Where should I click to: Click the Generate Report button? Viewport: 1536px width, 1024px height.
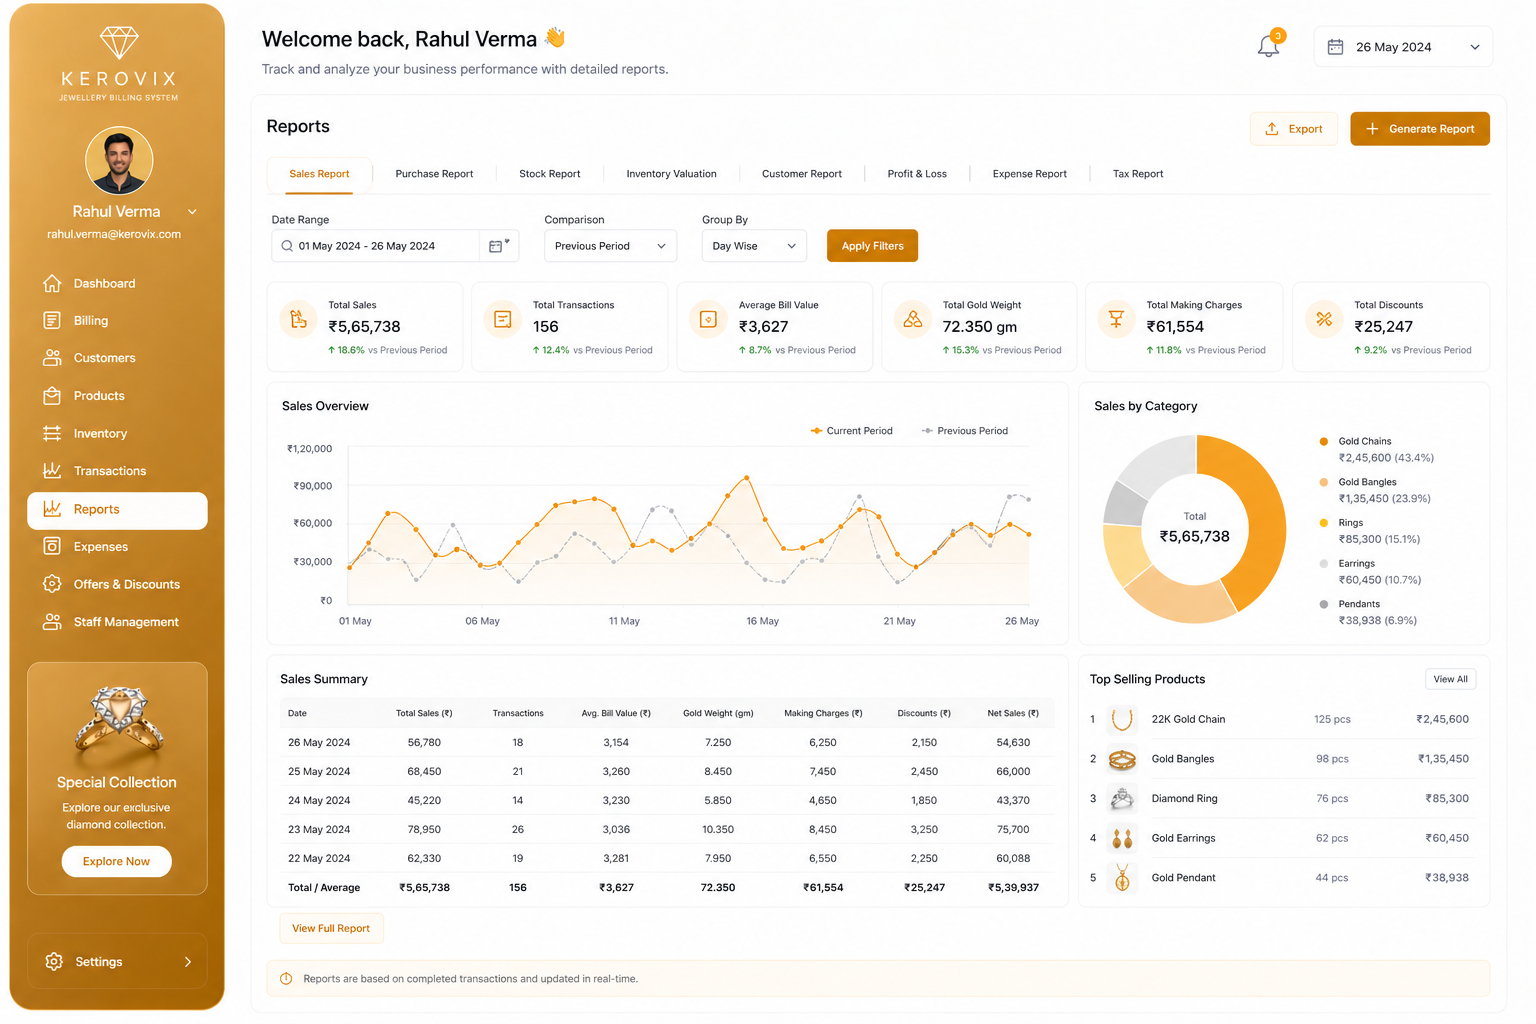(x=1420, y=129)
